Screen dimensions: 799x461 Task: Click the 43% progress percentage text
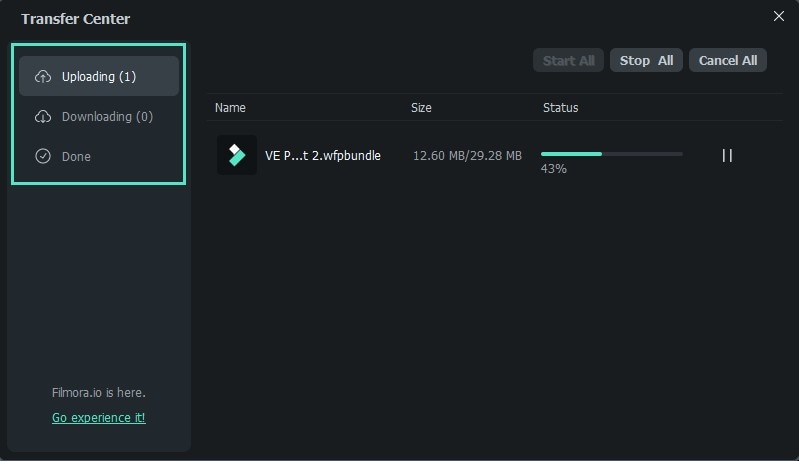click(553, 169)
